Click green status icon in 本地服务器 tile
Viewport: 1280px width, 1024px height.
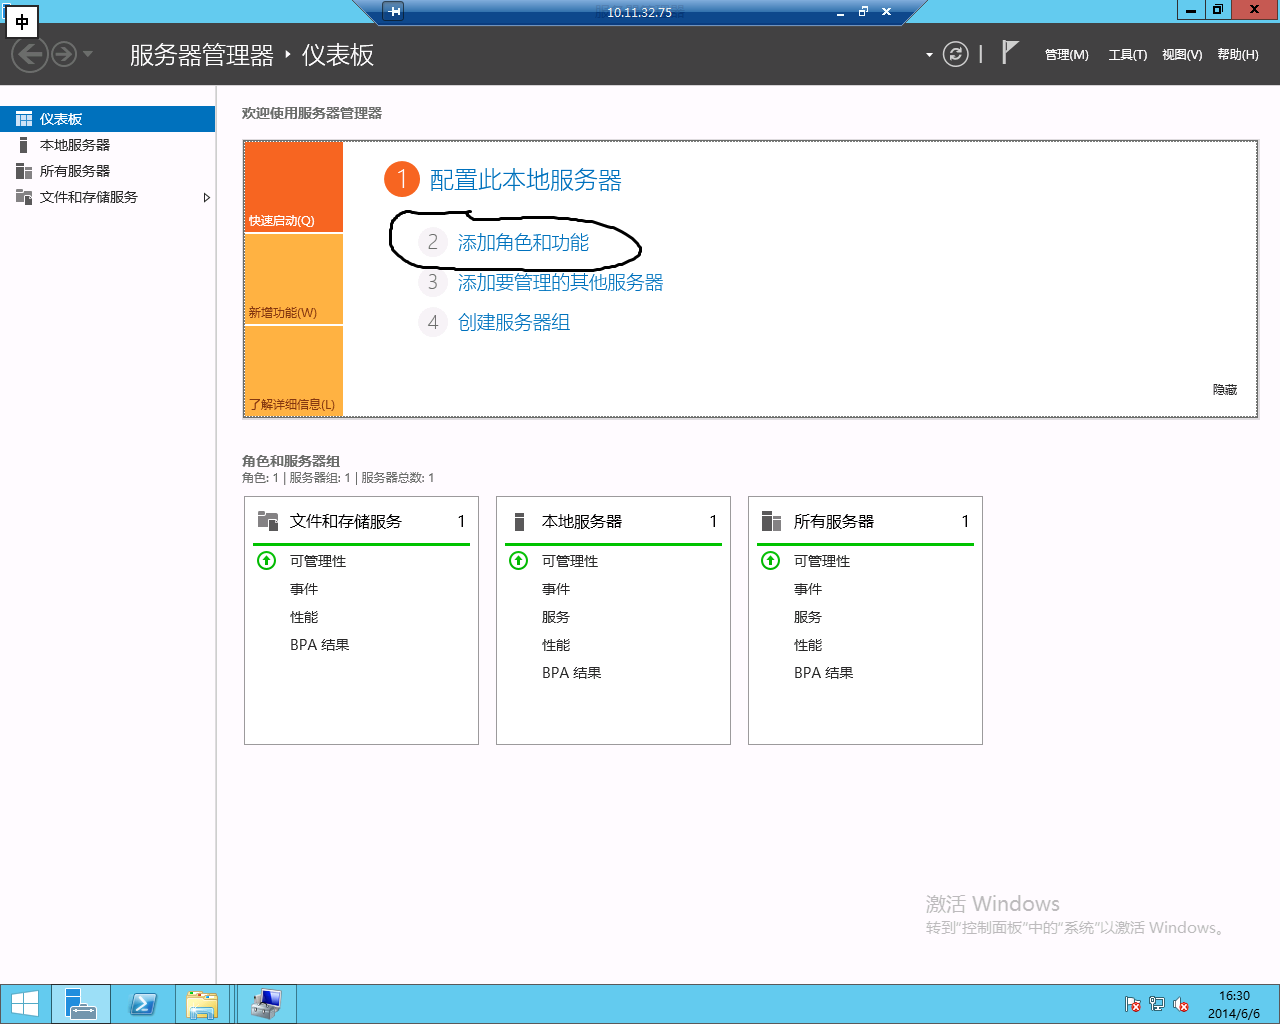pos(518,560)
